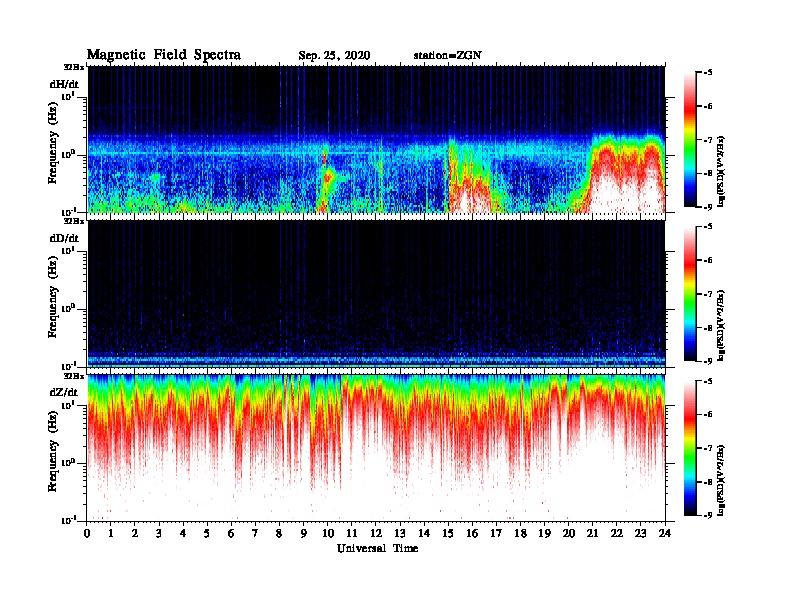
Task: Select the dH/dt panel label
Action: pyautogui.click(x=64, y=84)
